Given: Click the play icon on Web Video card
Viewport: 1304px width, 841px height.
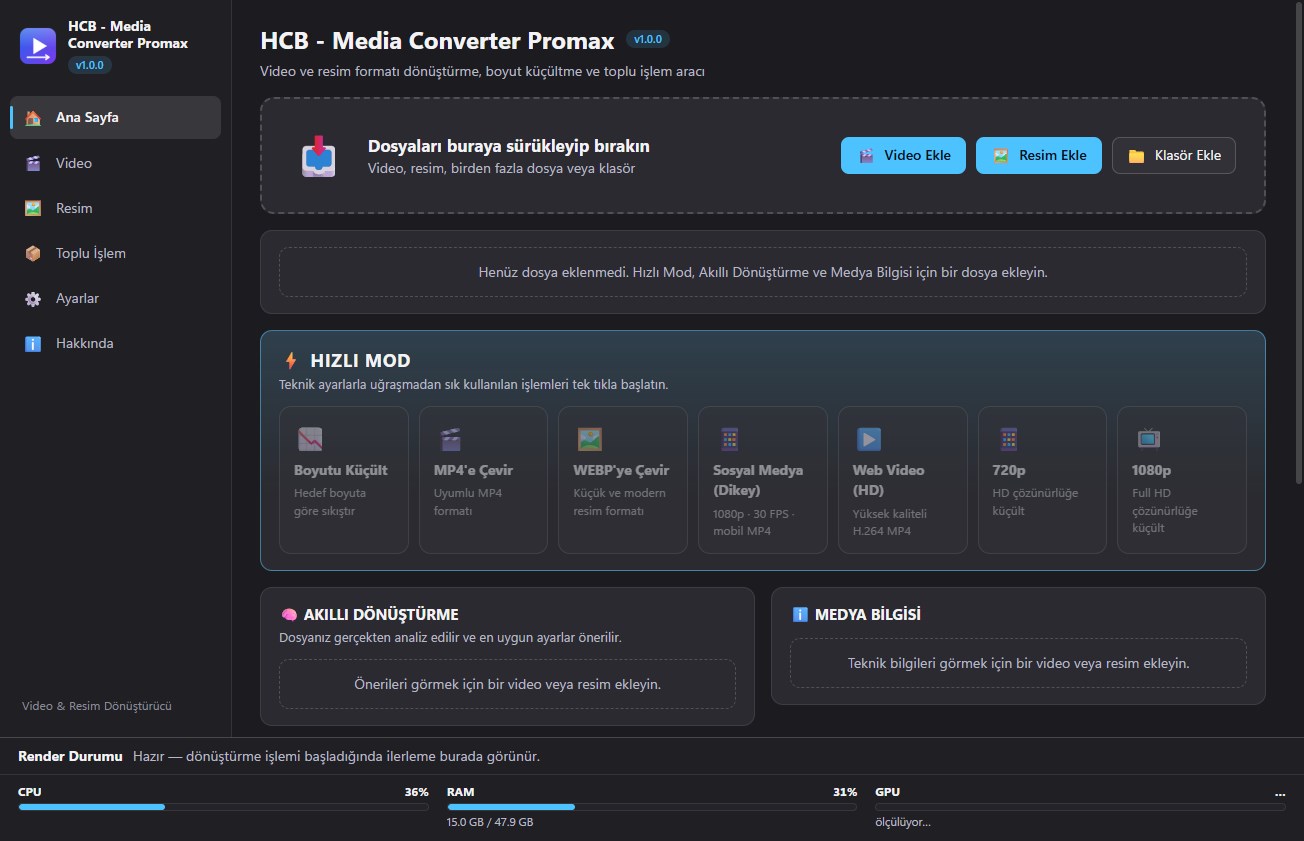Looking at the screenshot, I should point(869,439).
